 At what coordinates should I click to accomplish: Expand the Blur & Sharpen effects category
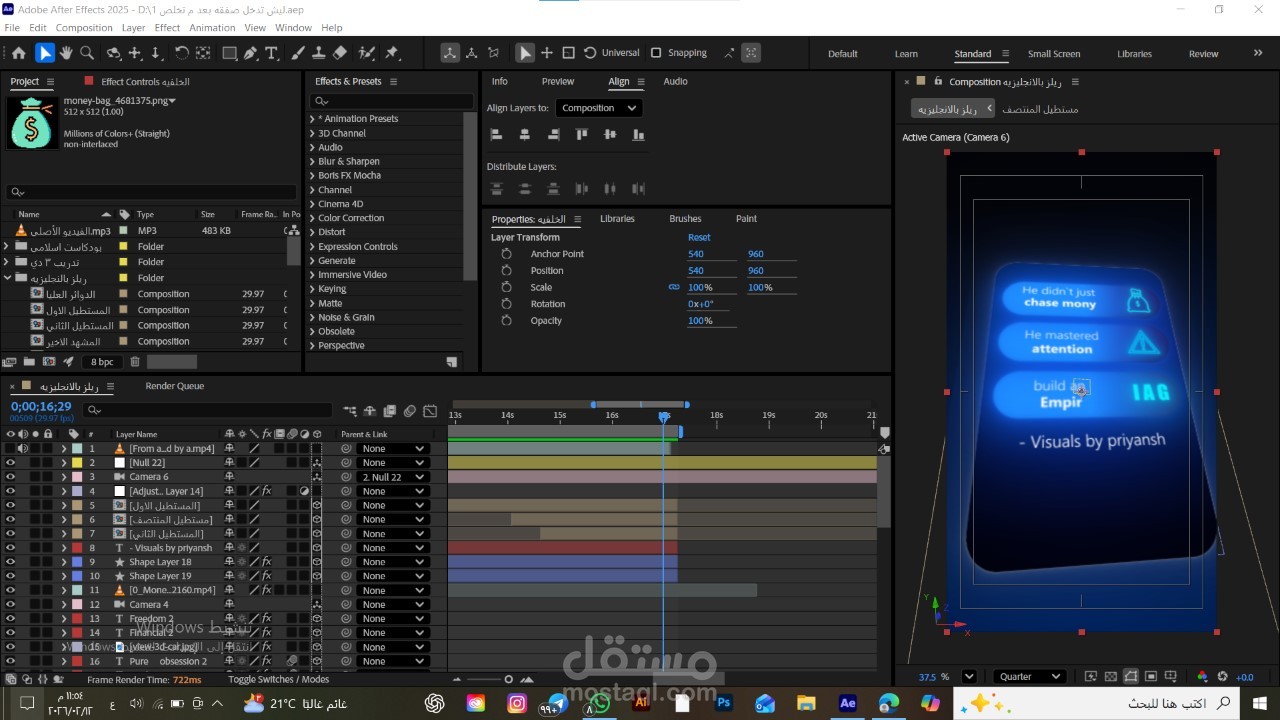[x=313, y=161]
